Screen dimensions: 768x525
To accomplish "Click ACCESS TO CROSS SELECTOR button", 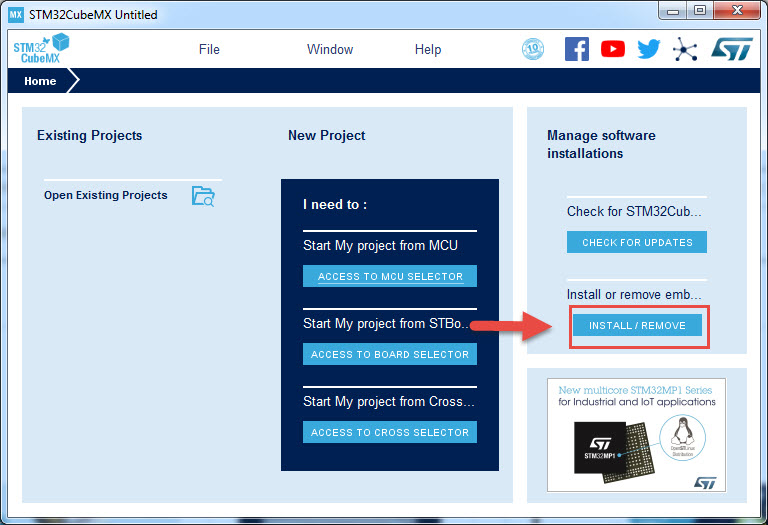I will (x=390, y=432).
